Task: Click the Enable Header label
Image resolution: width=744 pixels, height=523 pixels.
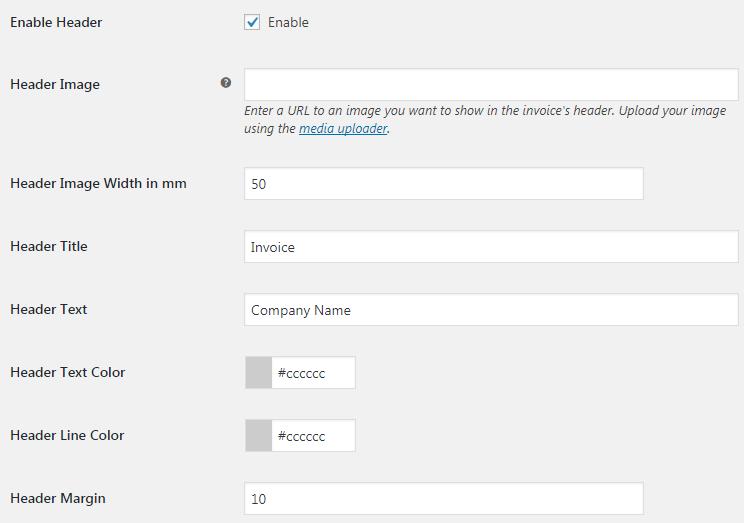Action: 56,22
